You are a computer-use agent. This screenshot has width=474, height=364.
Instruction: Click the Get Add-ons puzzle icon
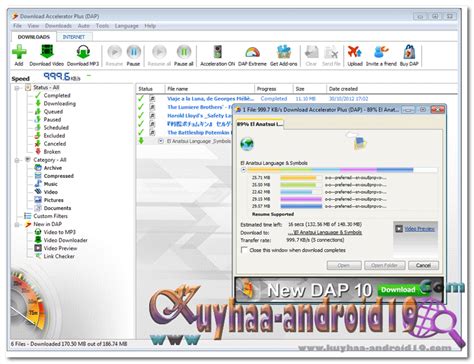284,52
